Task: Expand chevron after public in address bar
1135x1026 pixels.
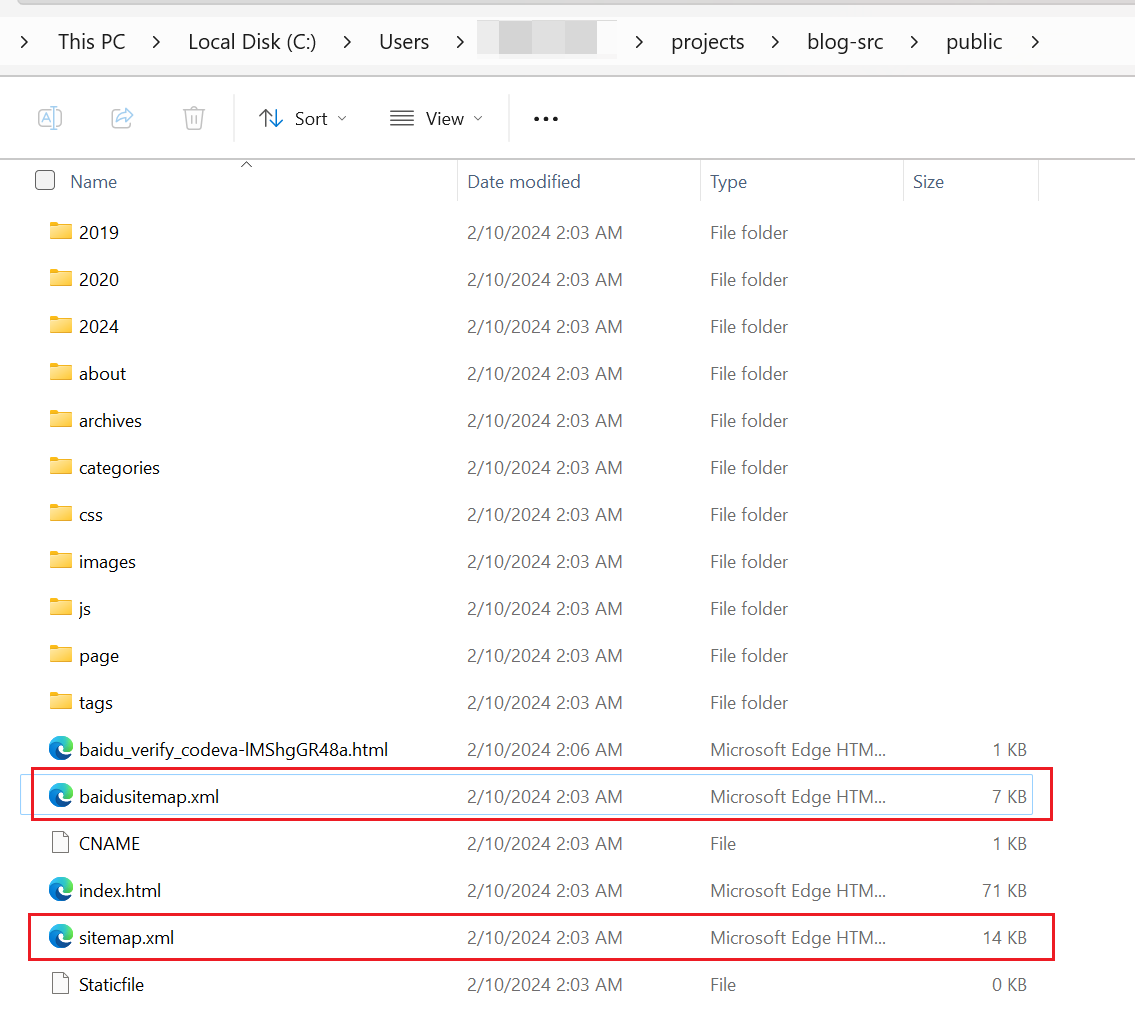Action: pos(1034,42)
